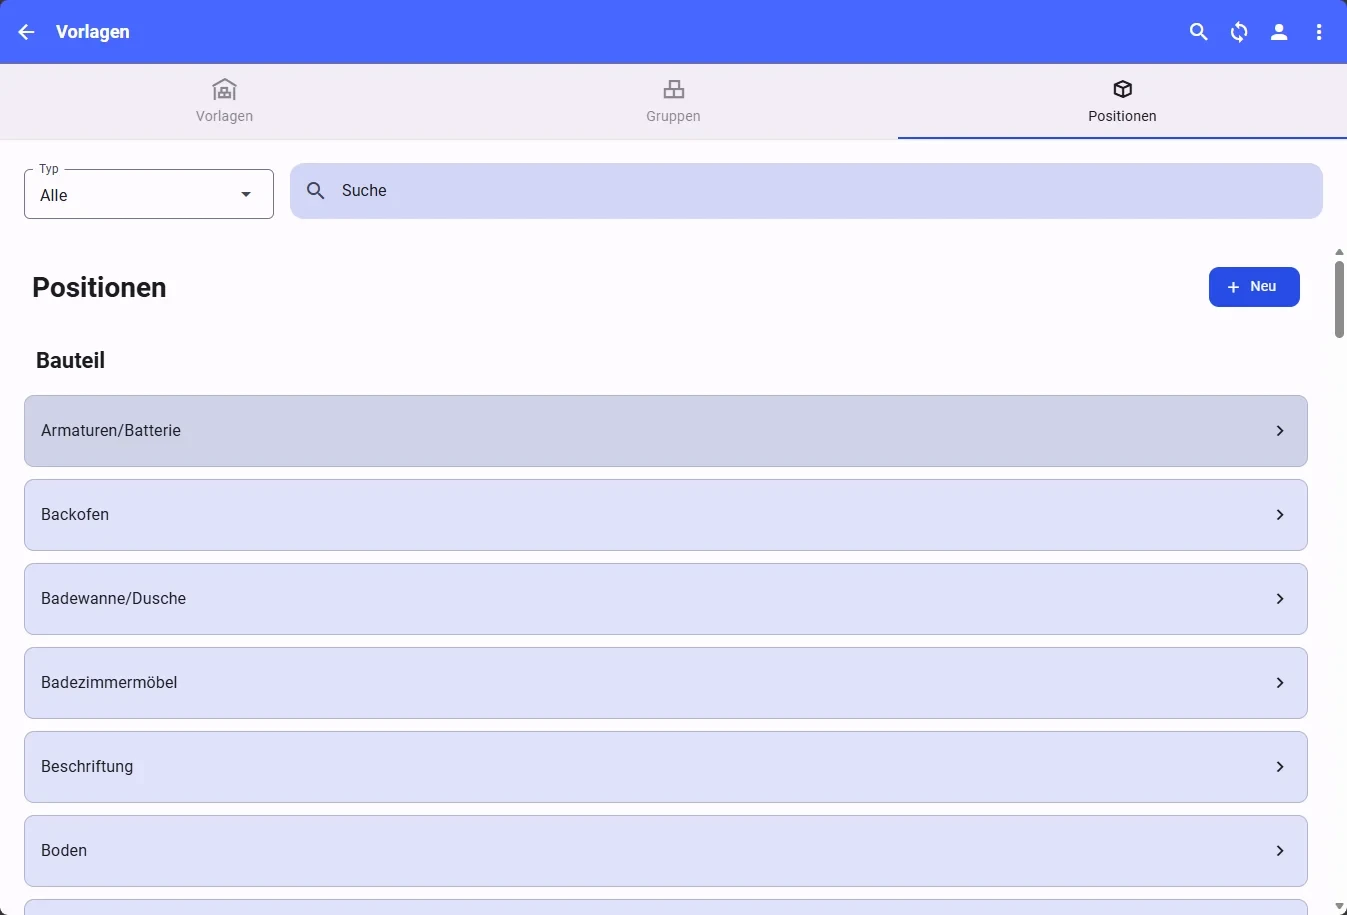This screenshot has height=915, width=1347.
Task: Expand the Backofen chevron
Action: (1280, 515)
